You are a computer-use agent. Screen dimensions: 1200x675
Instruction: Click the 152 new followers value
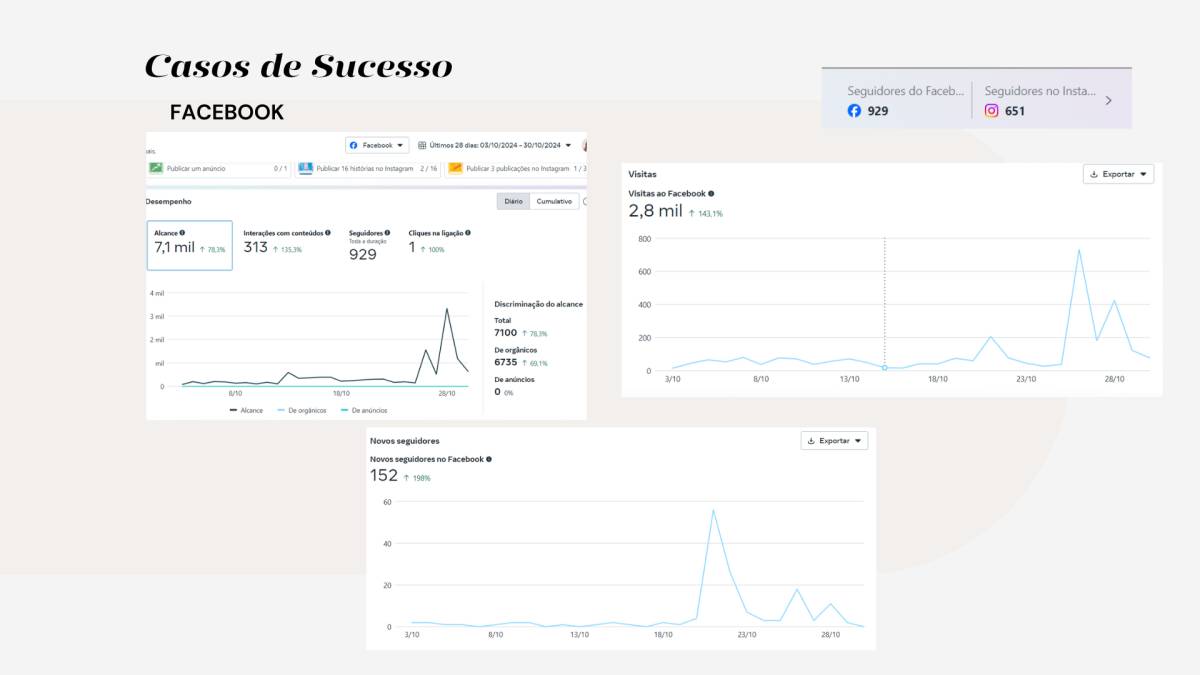click(384, 475)
